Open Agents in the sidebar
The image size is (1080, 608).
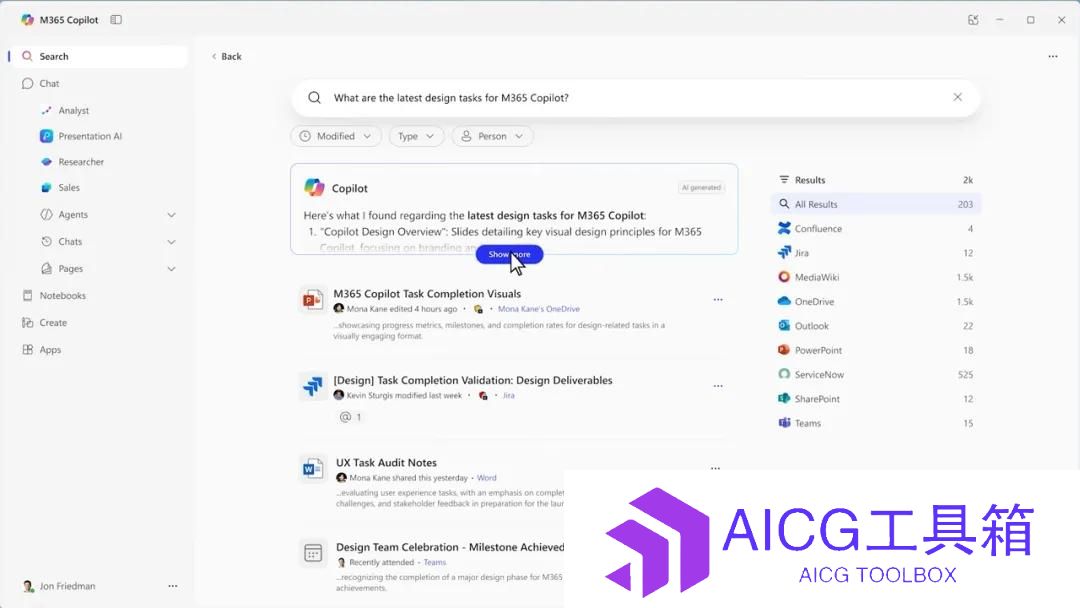(x=72, y=215)
